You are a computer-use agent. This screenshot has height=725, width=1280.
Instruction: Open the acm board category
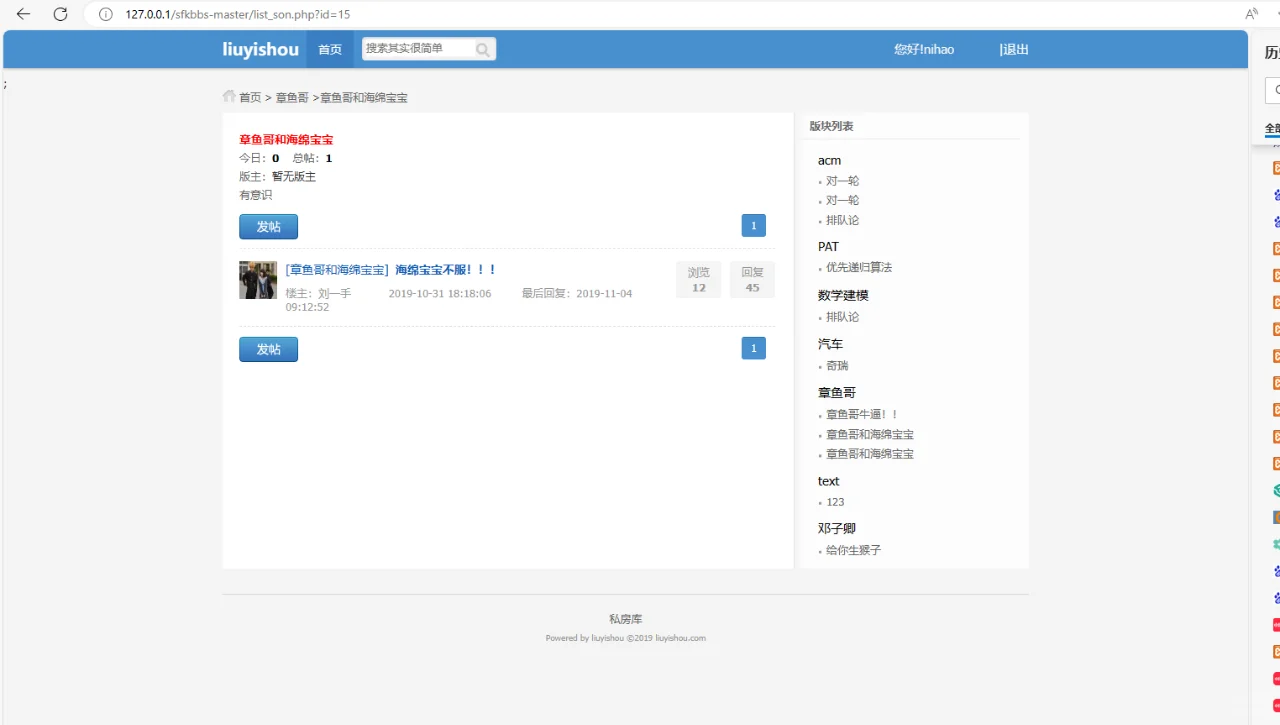(x=829, y=160)
